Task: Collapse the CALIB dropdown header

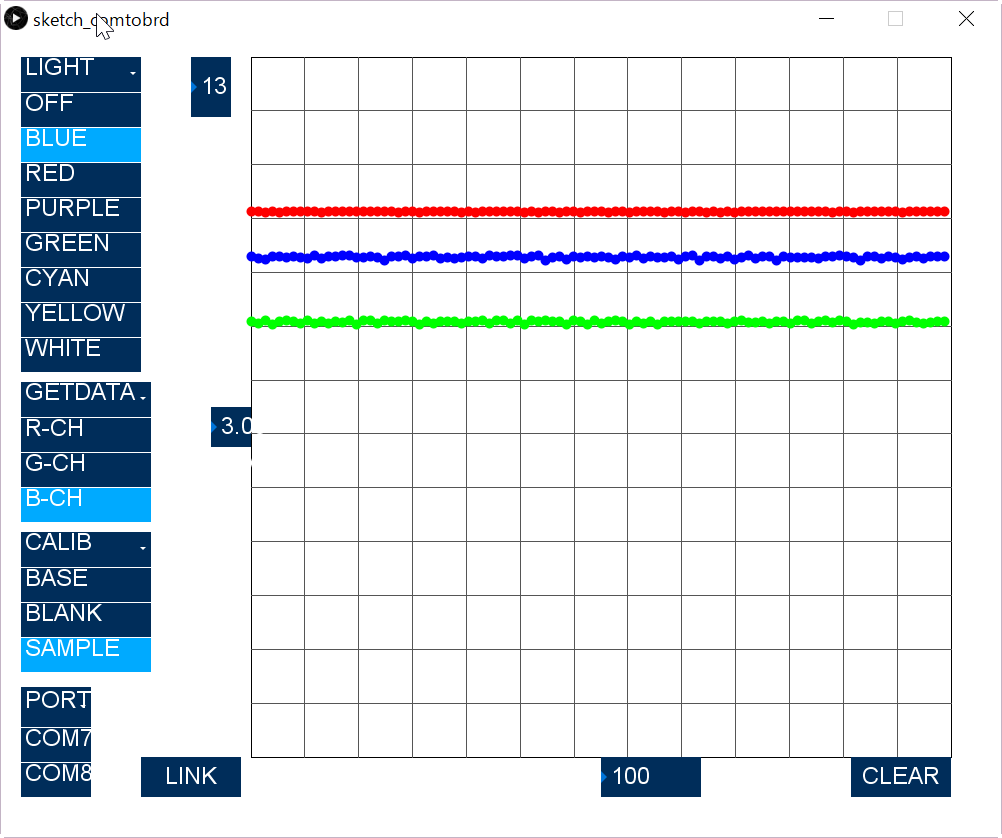Action: click(86, 549)
